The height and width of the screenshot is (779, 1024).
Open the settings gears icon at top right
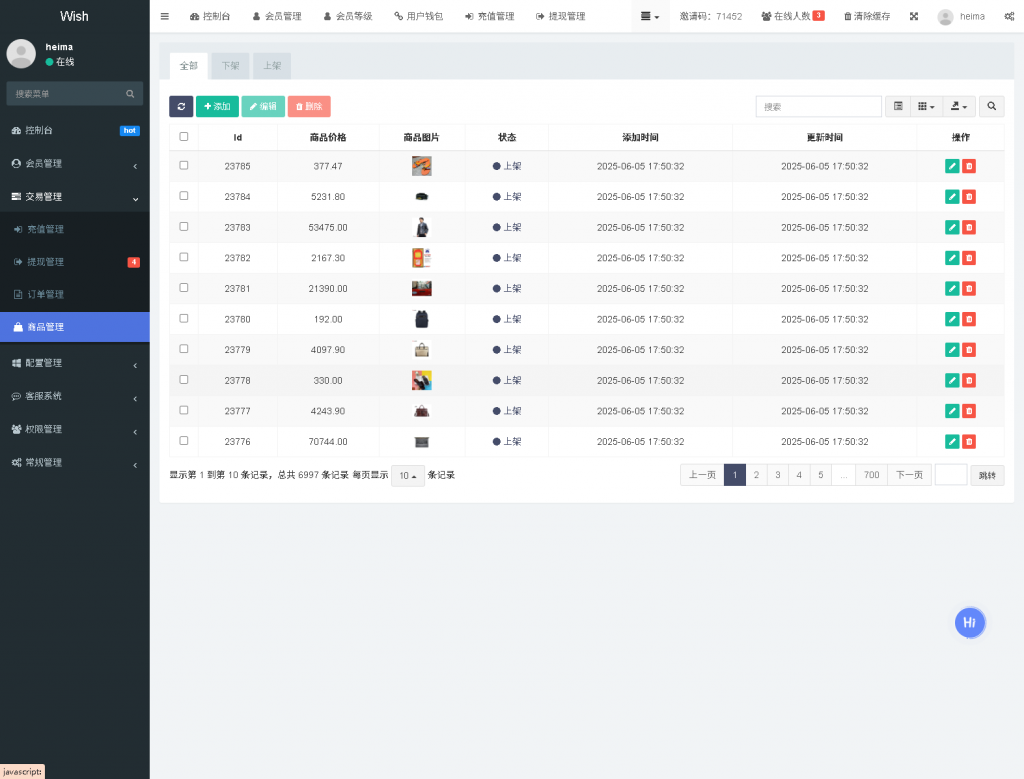click(x=1009, y=16)
